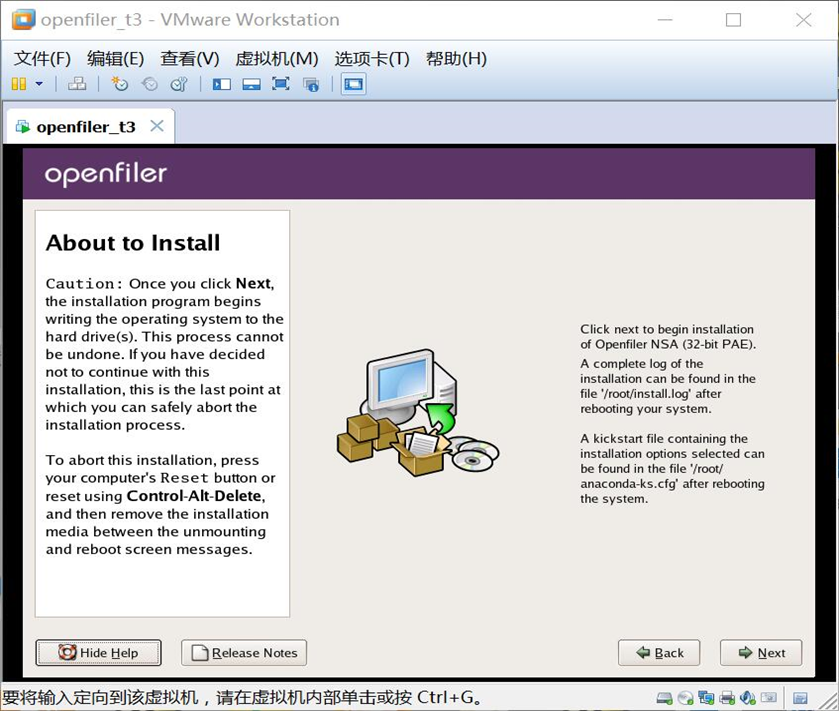The width and height of the screenshot is (839, 711).
Task: Click the printer status icon
Action: coord(727,698)
